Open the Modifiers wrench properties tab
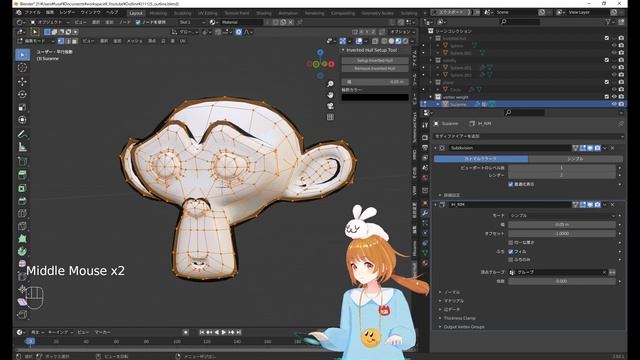640x360 pixels. [425, 213]
